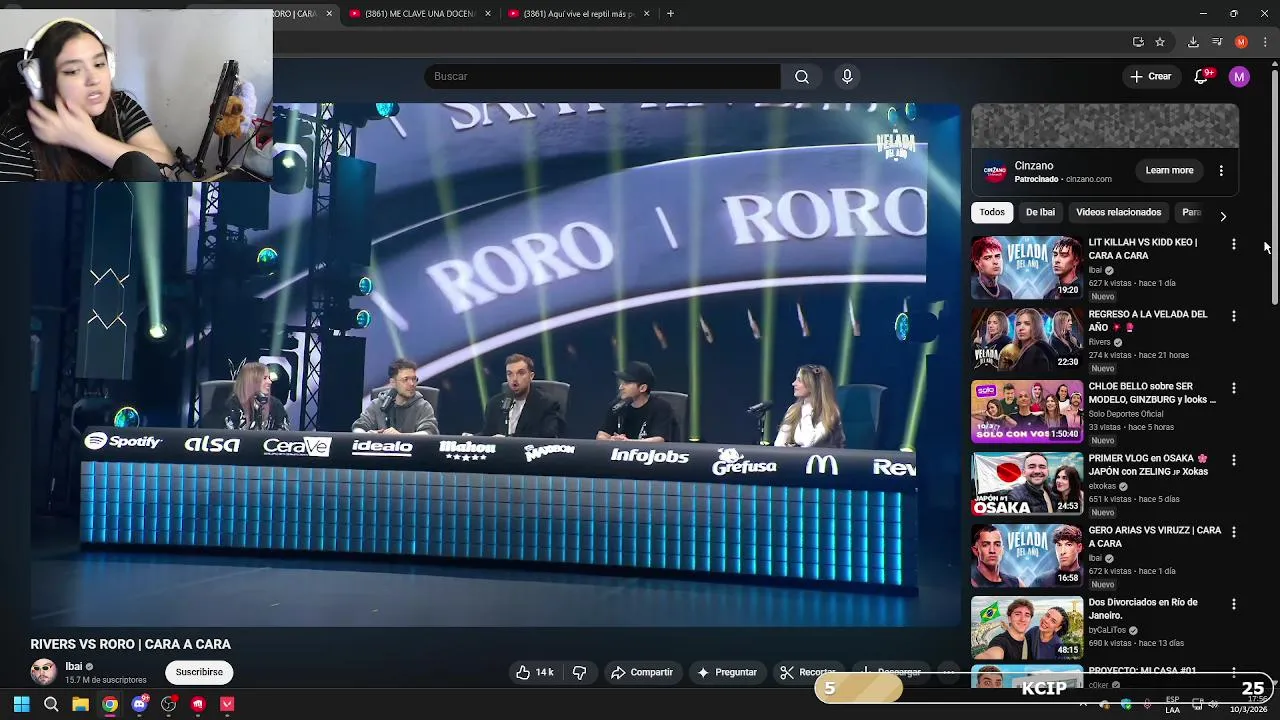
Task: Open the YouTube notifications bell
Action: (1202, 76)
